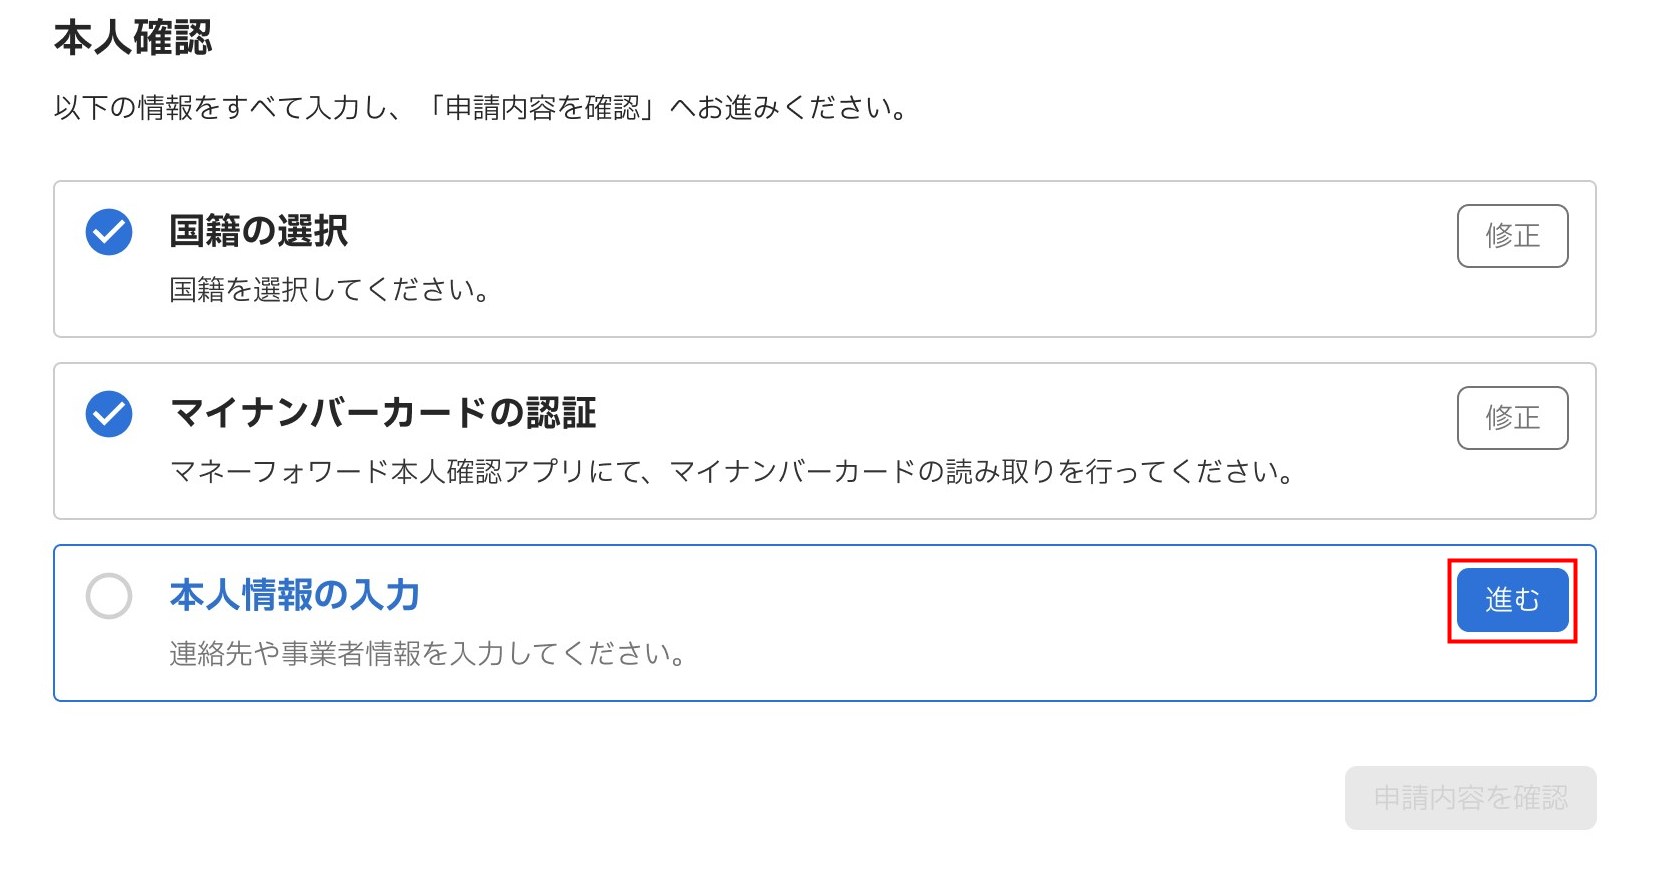Select the empty circle beside 本人情報の入力
The image size is (1660, 870).
109,596
